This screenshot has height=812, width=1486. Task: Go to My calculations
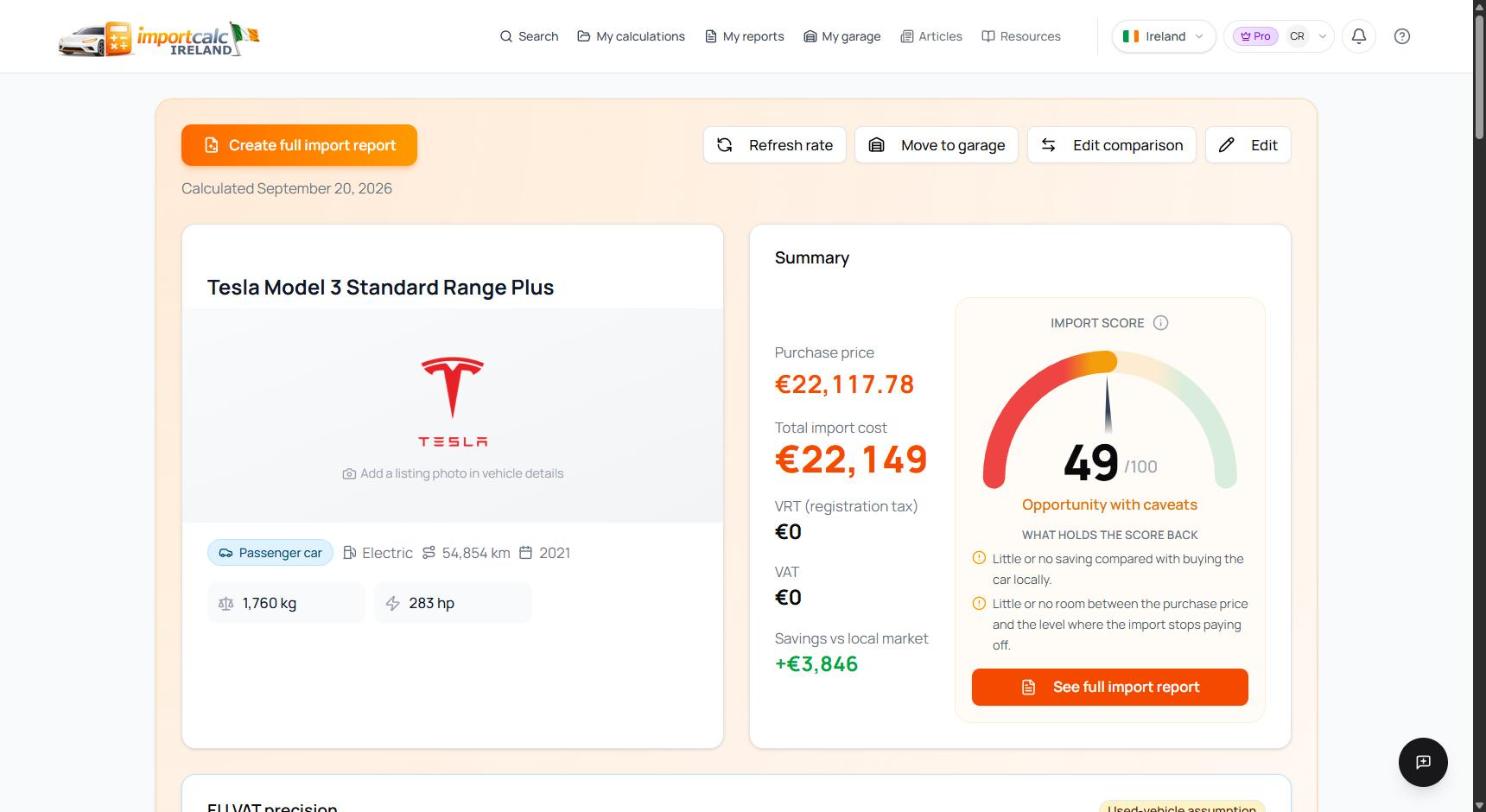(x=631, y=36)
